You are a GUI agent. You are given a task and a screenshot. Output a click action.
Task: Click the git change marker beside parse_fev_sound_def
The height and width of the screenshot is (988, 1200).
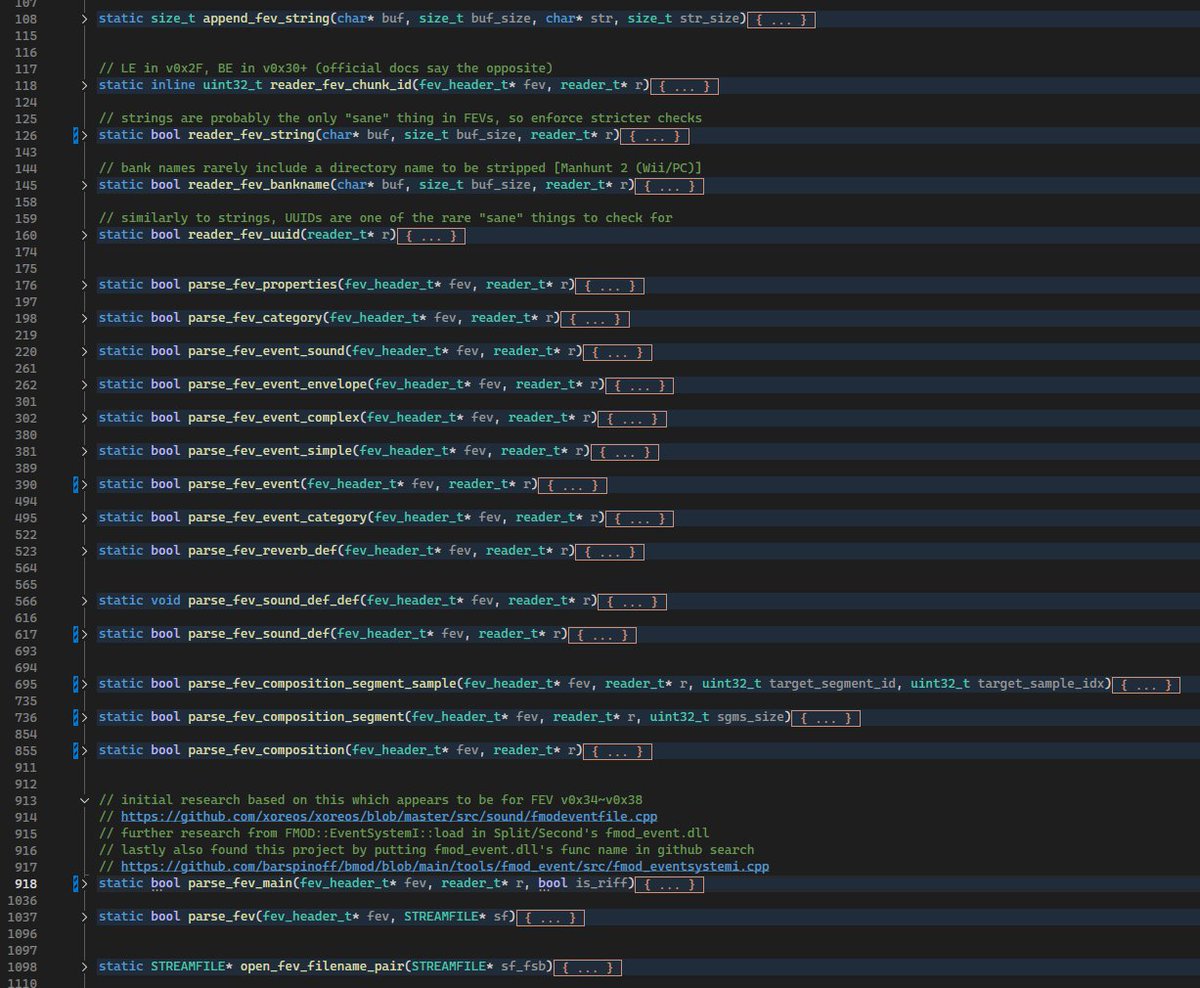[x=75, y=634]
